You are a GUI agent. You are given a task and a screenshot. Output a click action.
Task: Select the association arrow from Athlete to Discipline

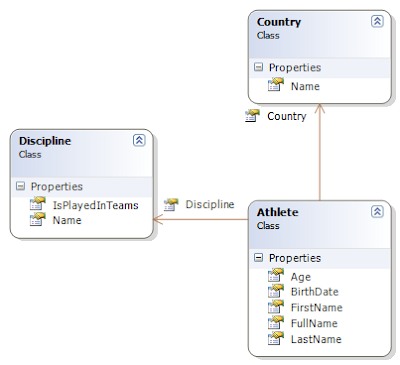(200, 219)
